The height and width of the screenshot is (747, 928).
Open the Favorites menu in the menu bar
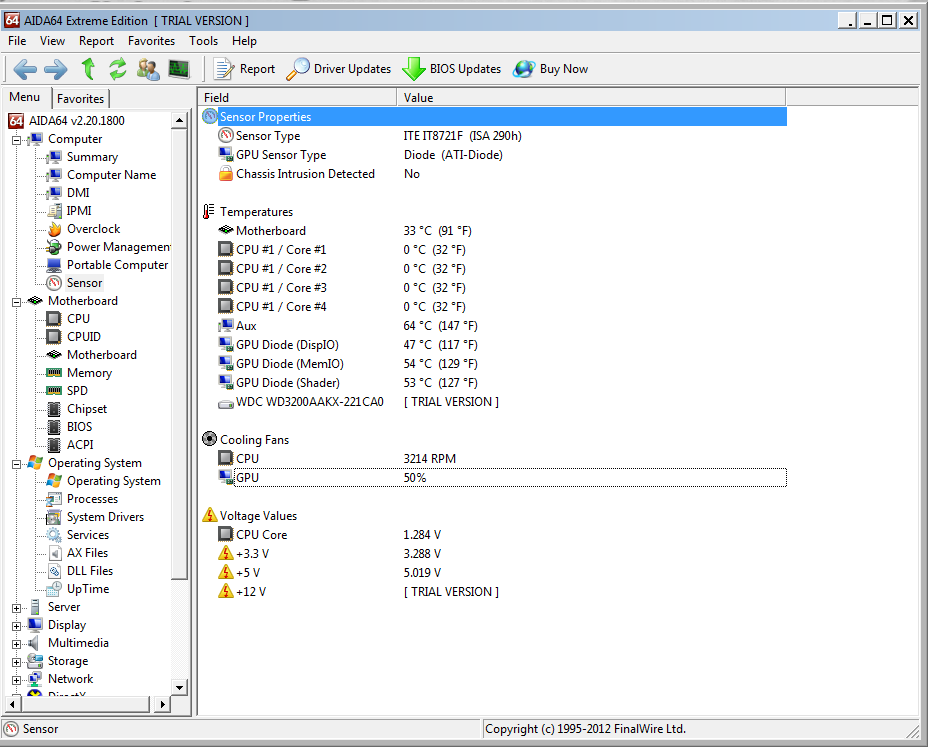click(152, 41)
